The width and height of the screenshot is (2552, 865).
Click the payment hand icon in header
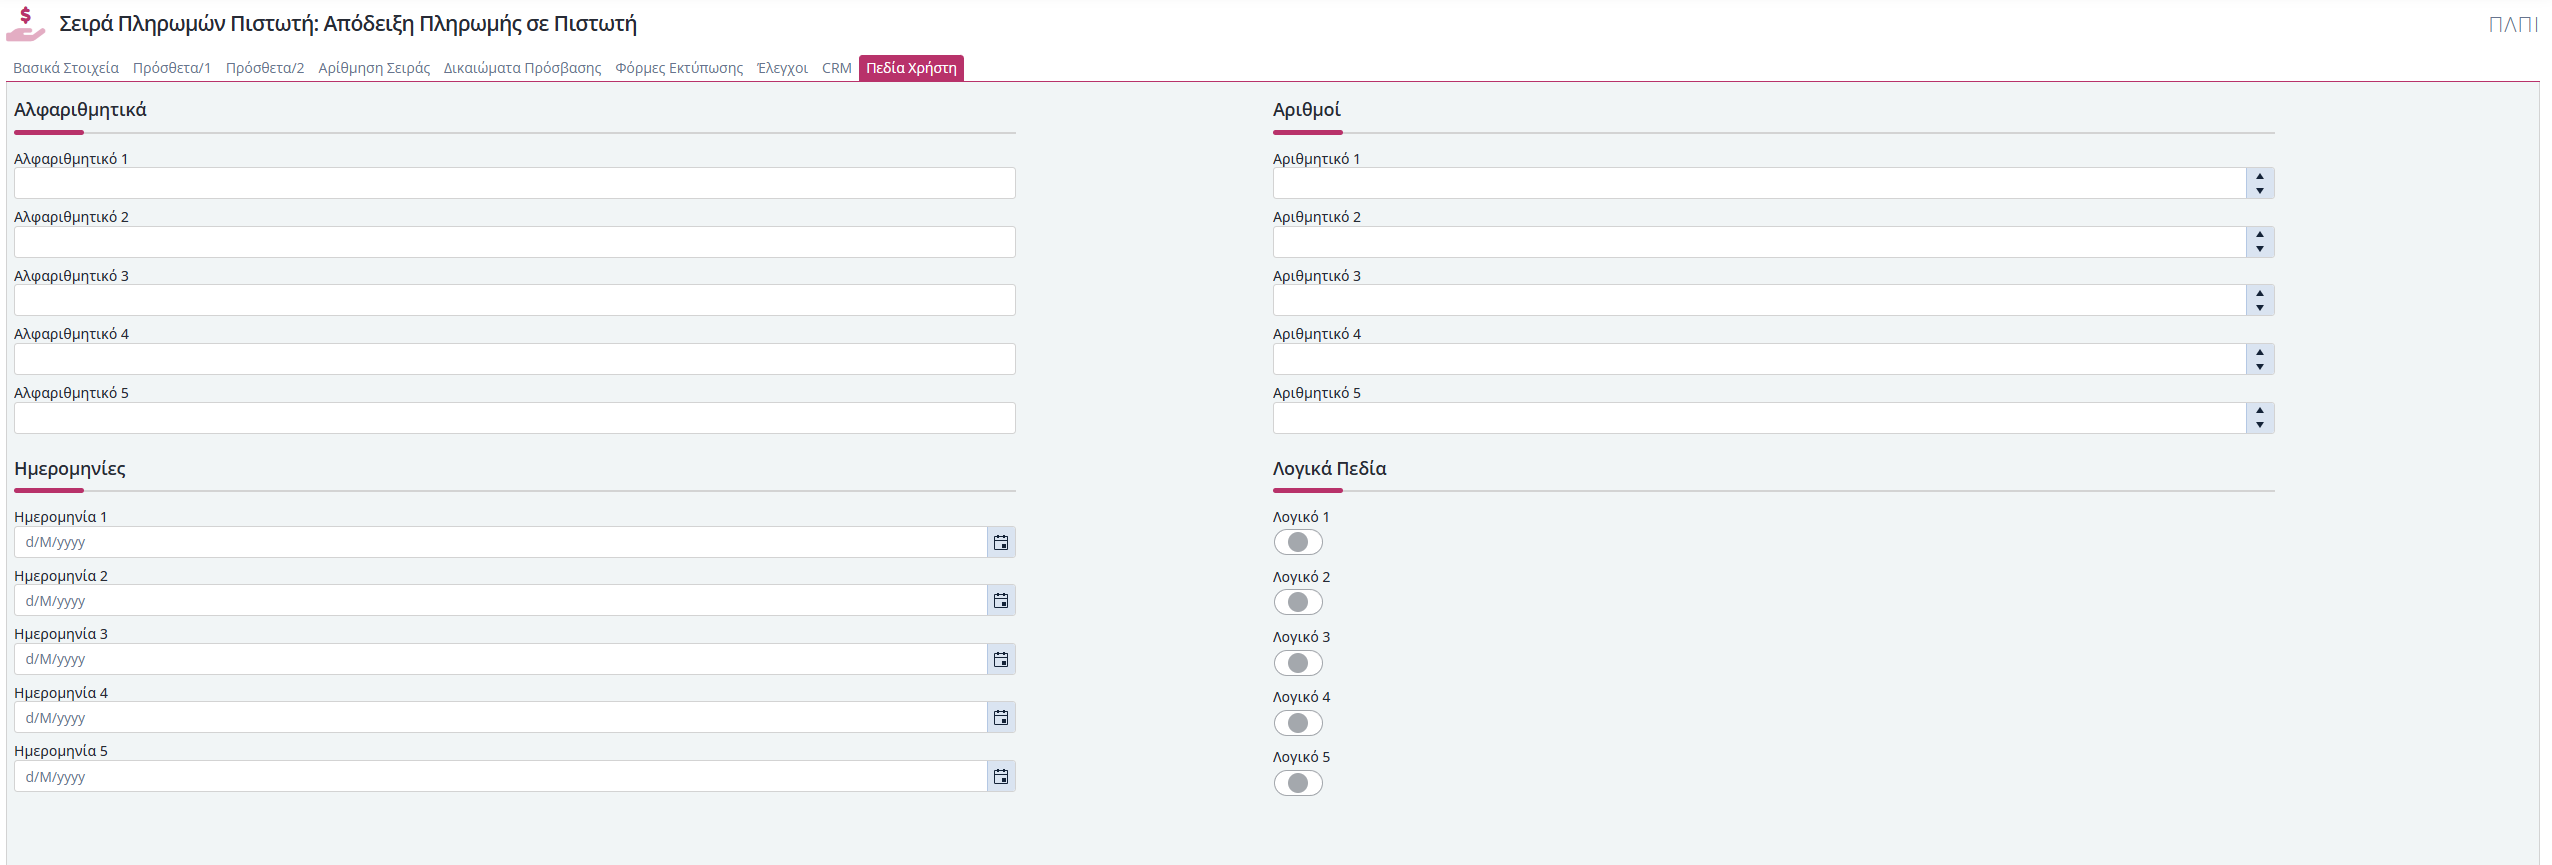(x=26, y=24)
